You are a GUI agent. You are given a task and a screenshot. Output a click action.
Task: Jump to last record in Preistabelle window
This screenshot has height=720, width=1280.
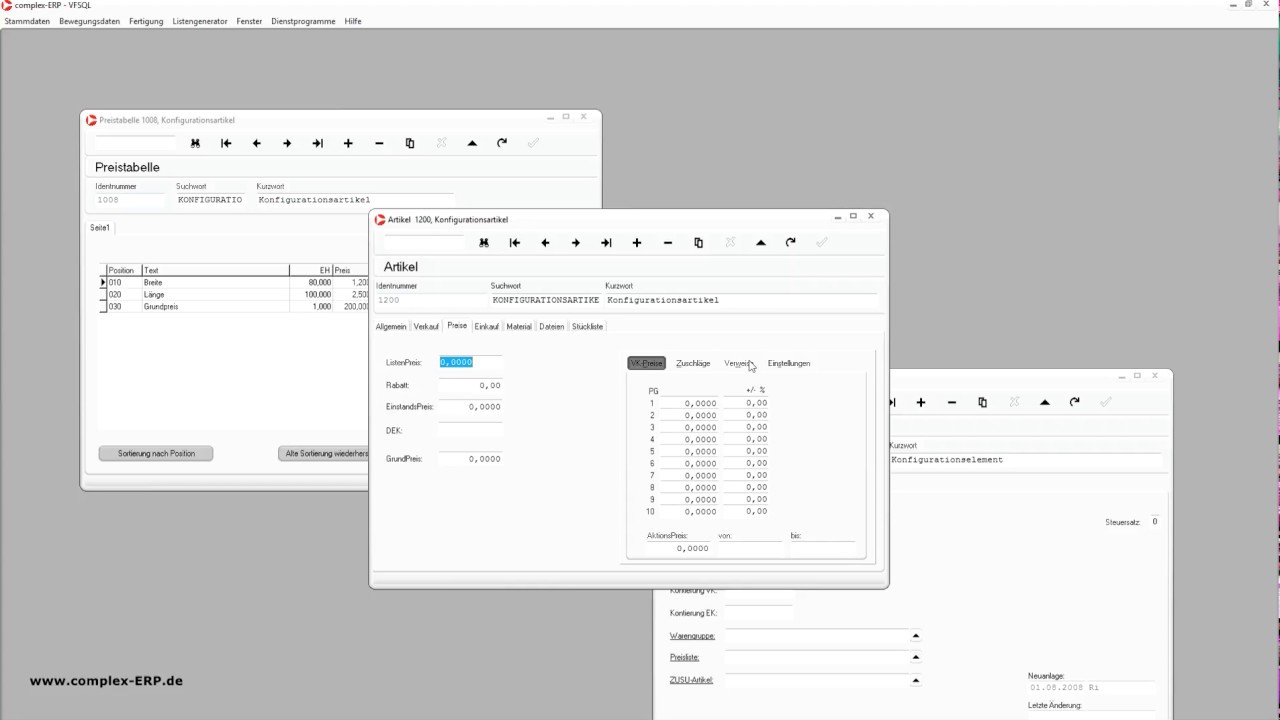click(318, 143)
